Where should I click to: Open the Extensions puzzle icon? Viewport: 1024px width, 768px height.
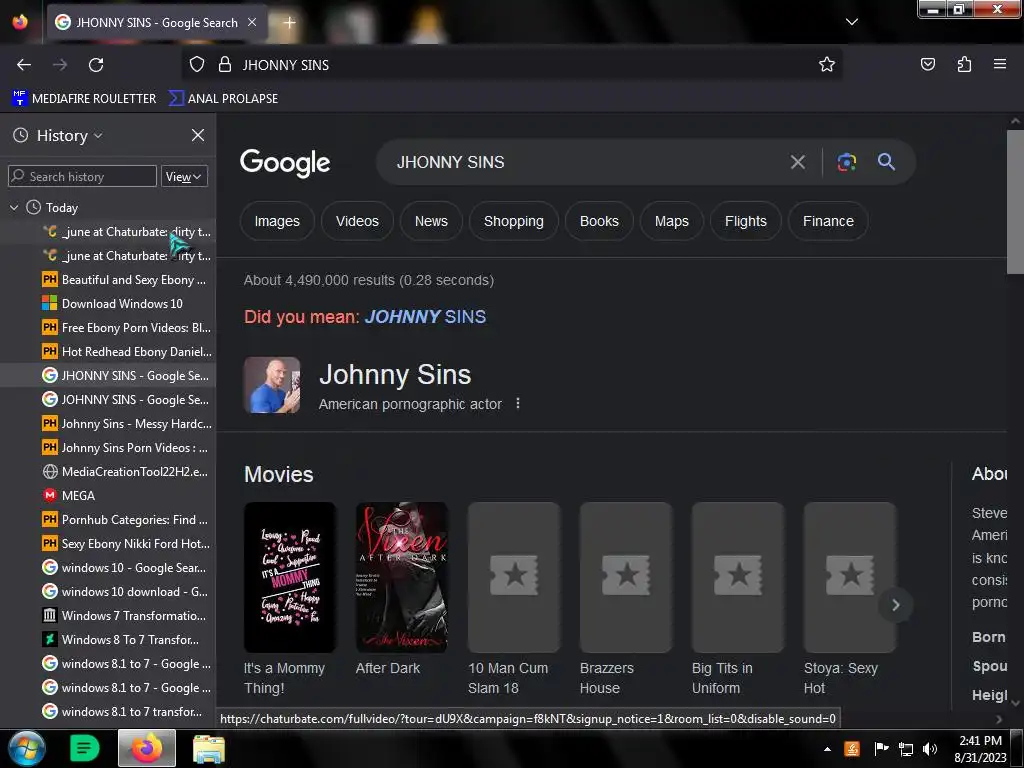(x=964, y=64)
